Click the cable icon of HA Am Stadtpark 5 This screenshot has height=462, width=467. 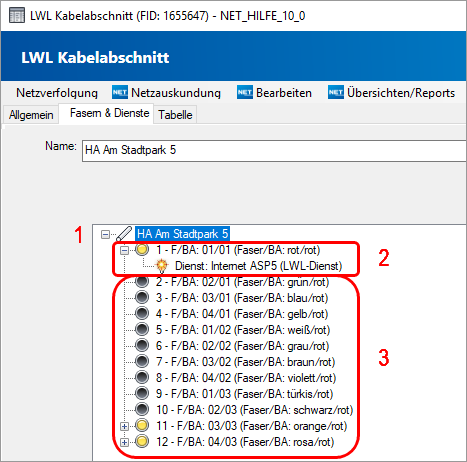pos(124,233)
